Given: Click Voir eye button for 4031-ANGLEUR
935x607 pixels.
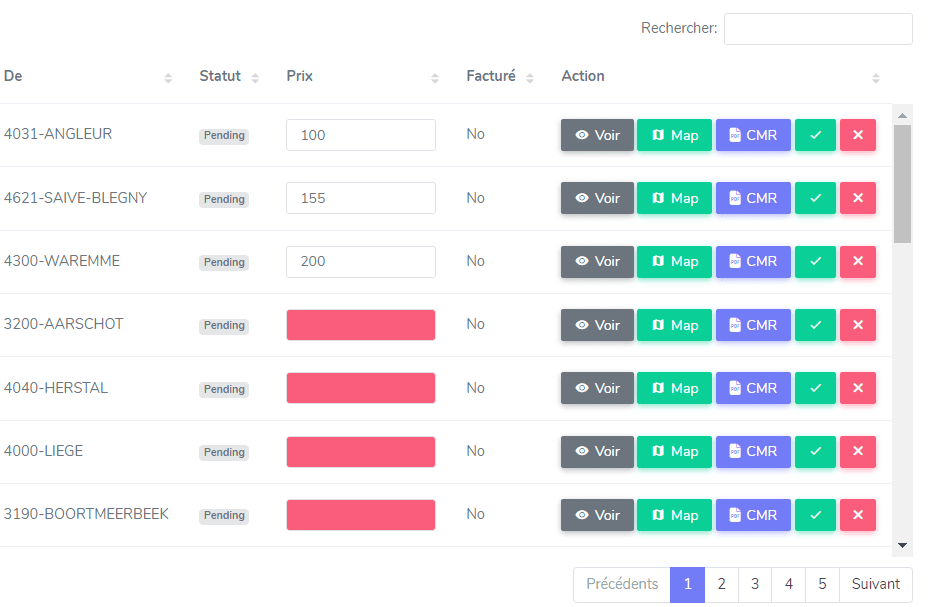Looking at the screenshot, I should click(x=597, y=135).
